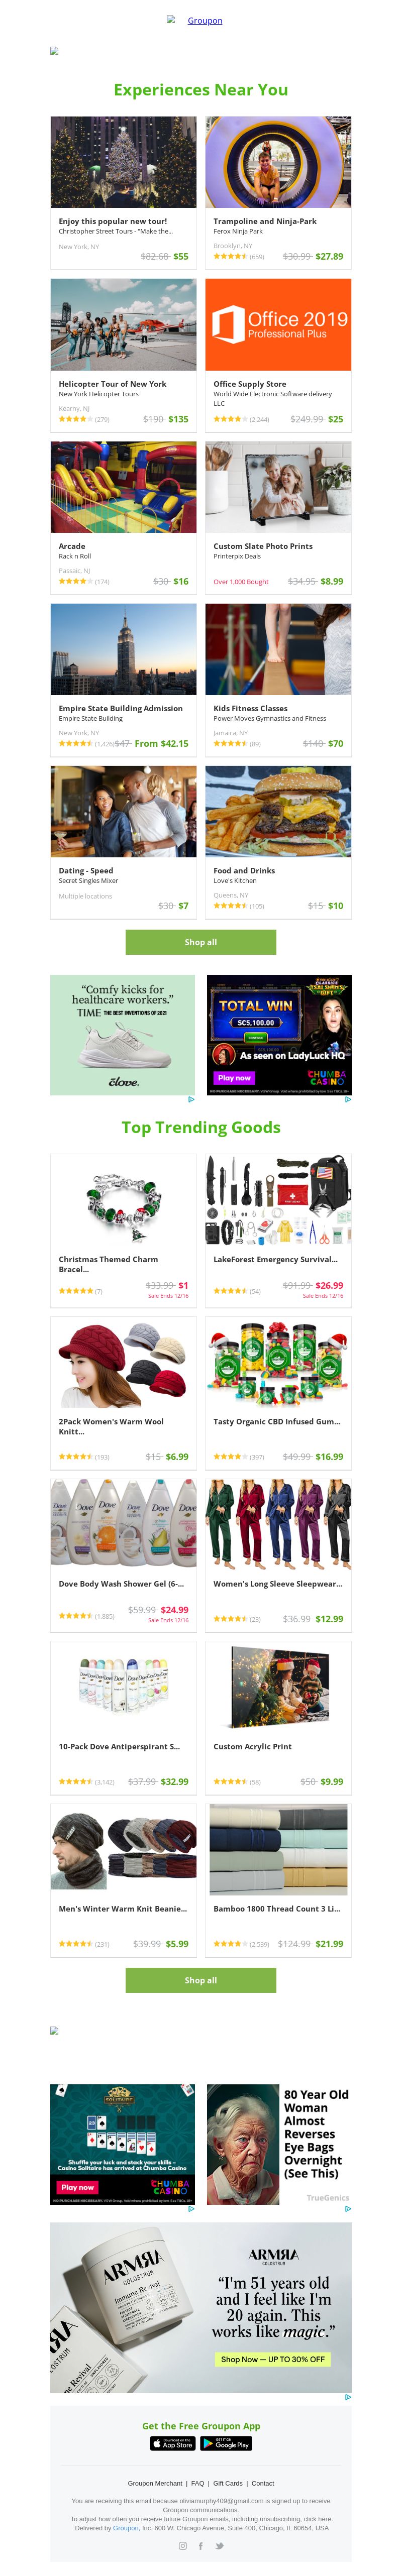Open the App Store download badge

(172, 2443)
